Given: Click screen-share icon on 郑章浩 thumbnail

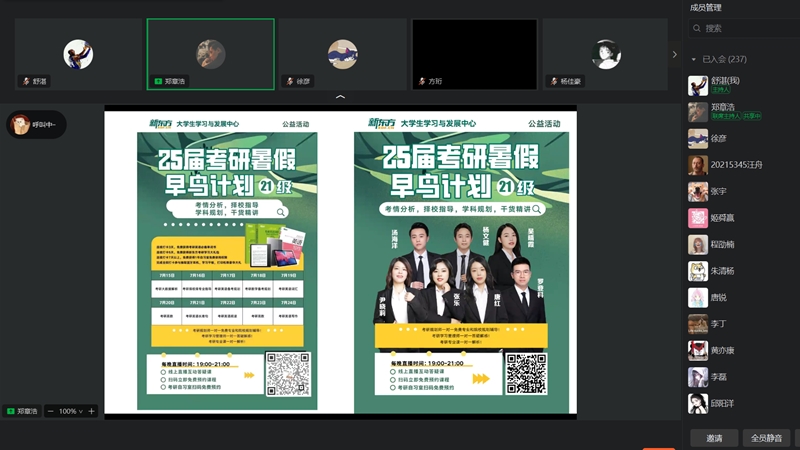Looking at the screenshot, I should [158, 81].
